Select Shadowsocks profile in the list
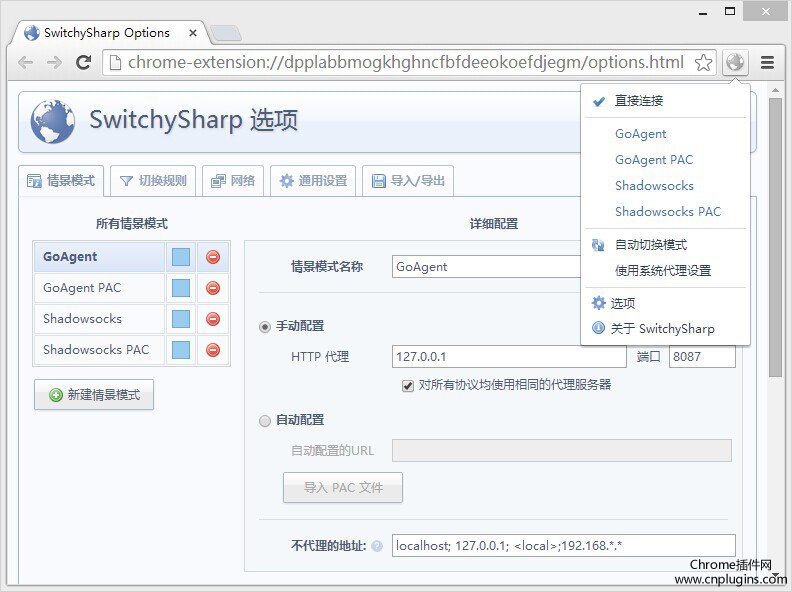Viewport: 792px width, 592px height. 100,319
